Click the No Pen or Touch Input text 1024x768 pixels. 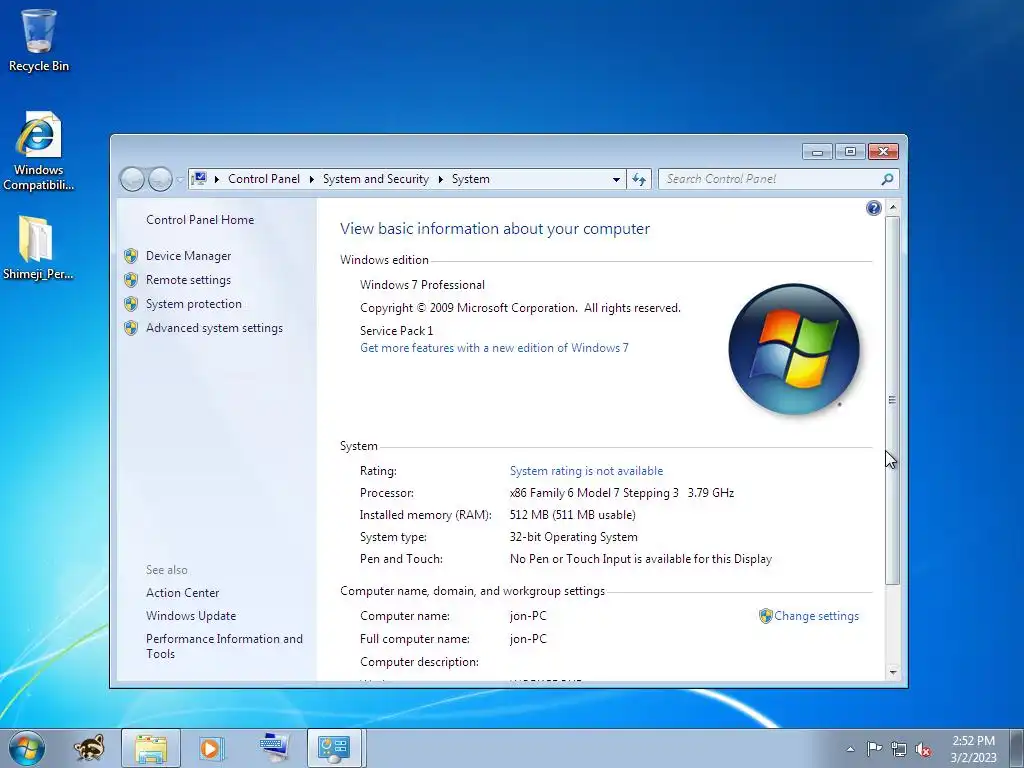point(641,559)
